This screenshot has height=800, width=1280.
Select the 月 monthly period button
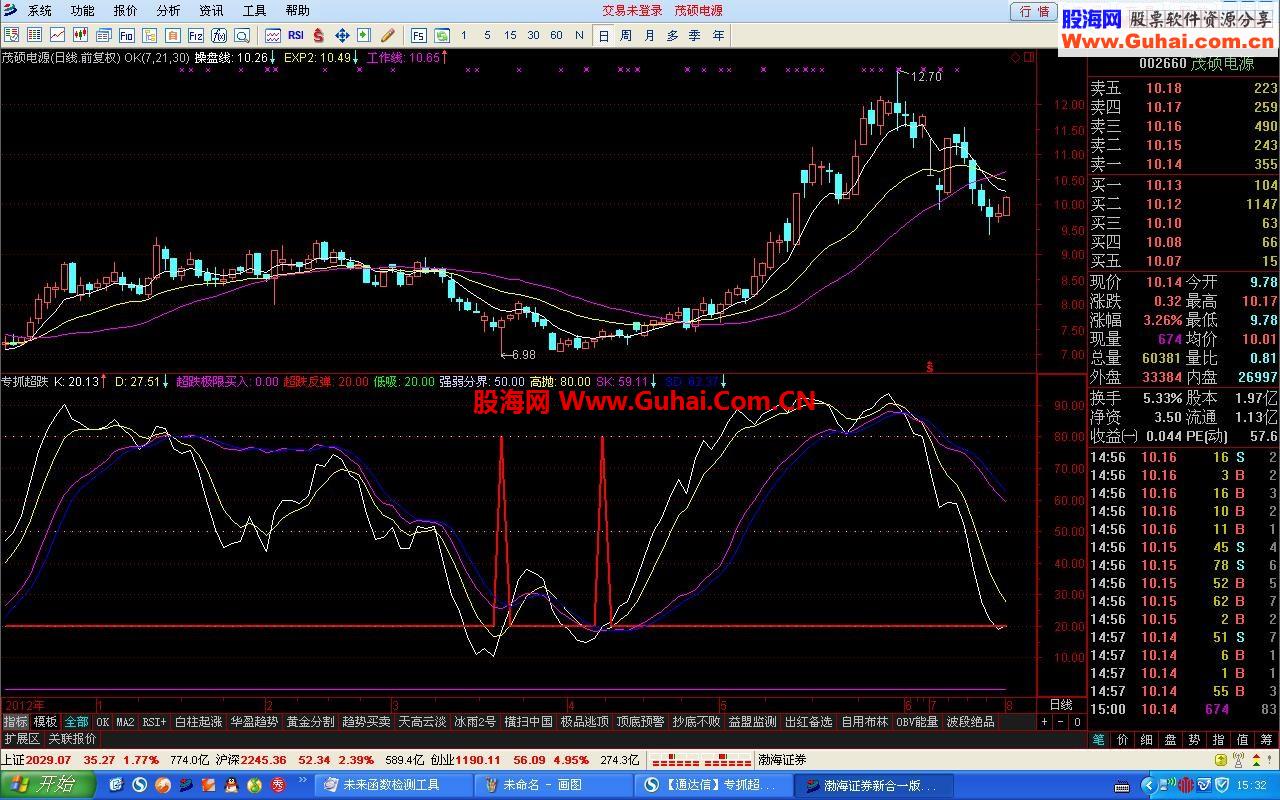(649, 35)
